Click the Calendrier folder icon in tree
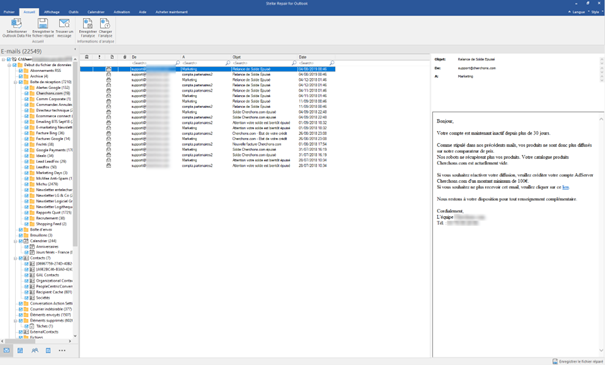Viewport: 605px width, 365px height. click(x=26, y=241)
